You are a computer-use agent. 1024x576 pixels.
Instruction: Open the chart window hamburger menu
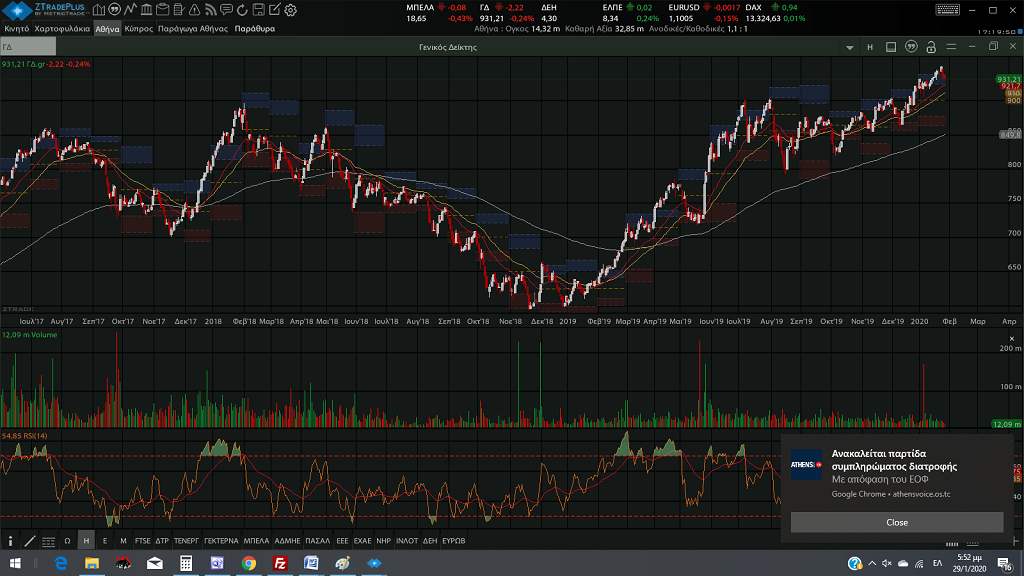pyautogui.click(x=951, y=47)
